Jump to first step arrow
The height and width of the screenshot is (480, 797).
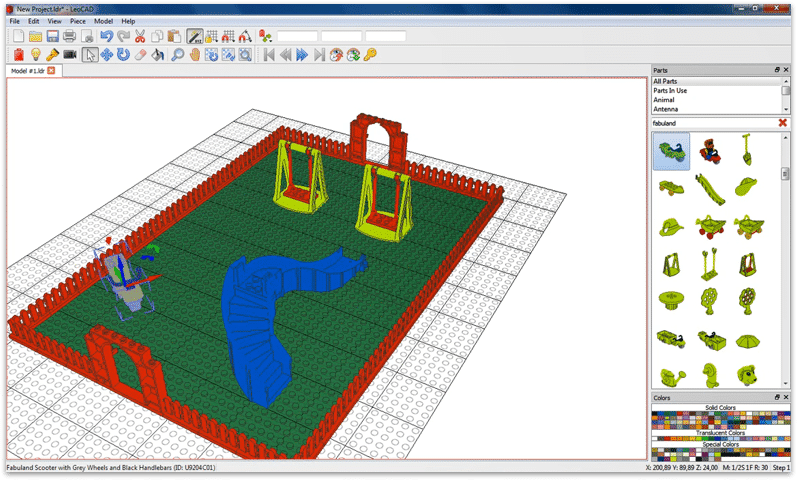[x=268, y=54]
